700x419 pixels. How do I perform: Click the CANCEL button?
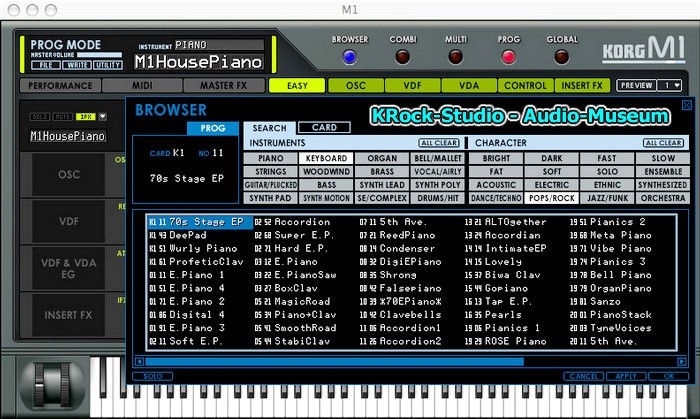coord(583,376)
